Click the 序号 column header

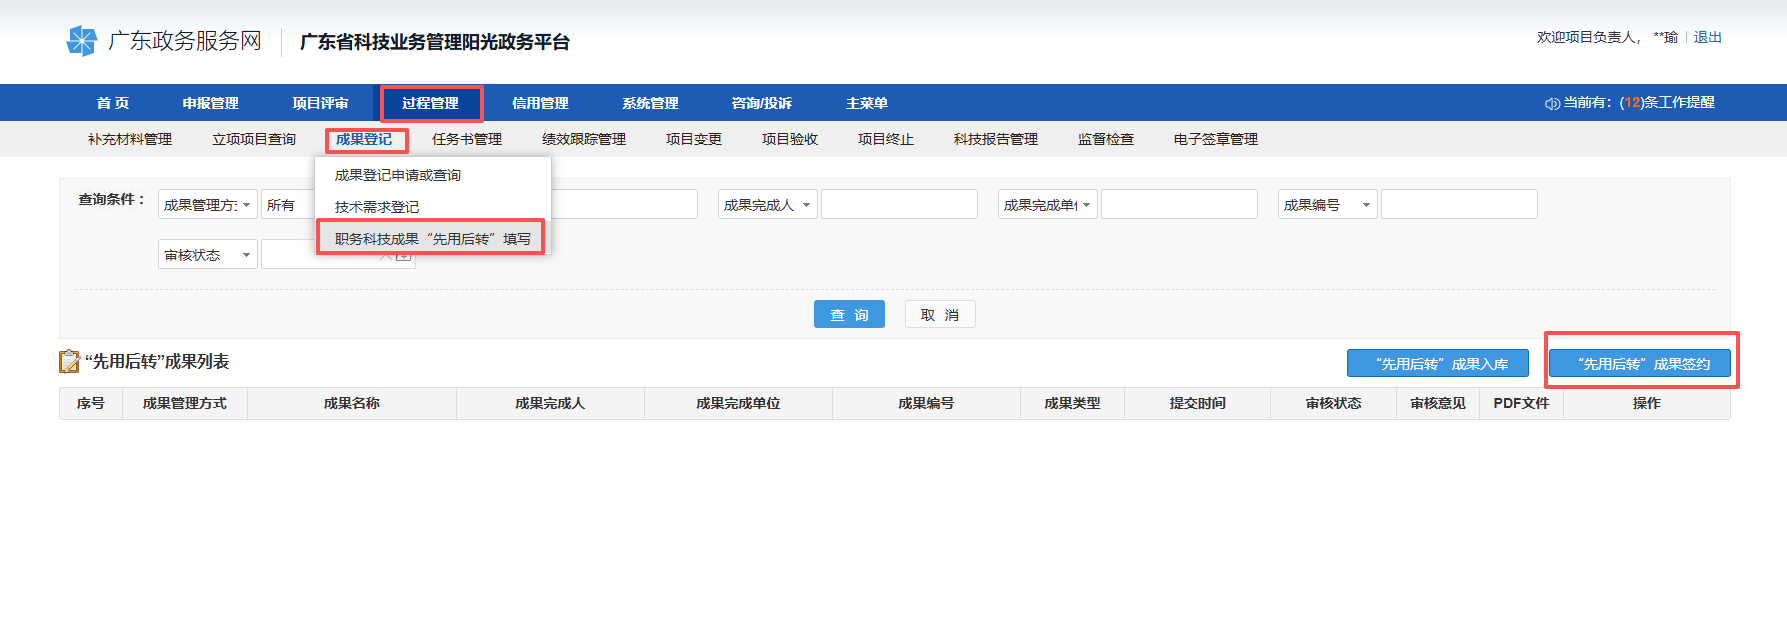91,403
